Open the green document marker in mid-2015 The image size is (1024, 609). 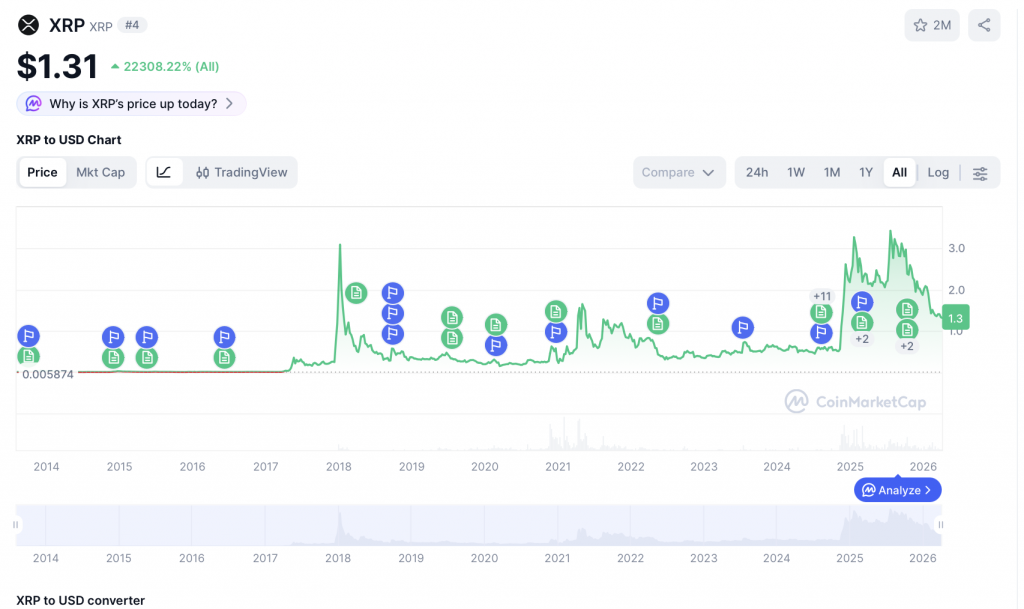pyautogui.click(x=147, y=358)
